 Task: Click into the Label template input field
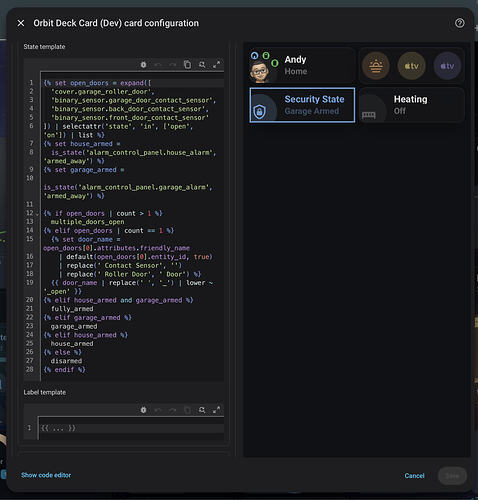132,428
